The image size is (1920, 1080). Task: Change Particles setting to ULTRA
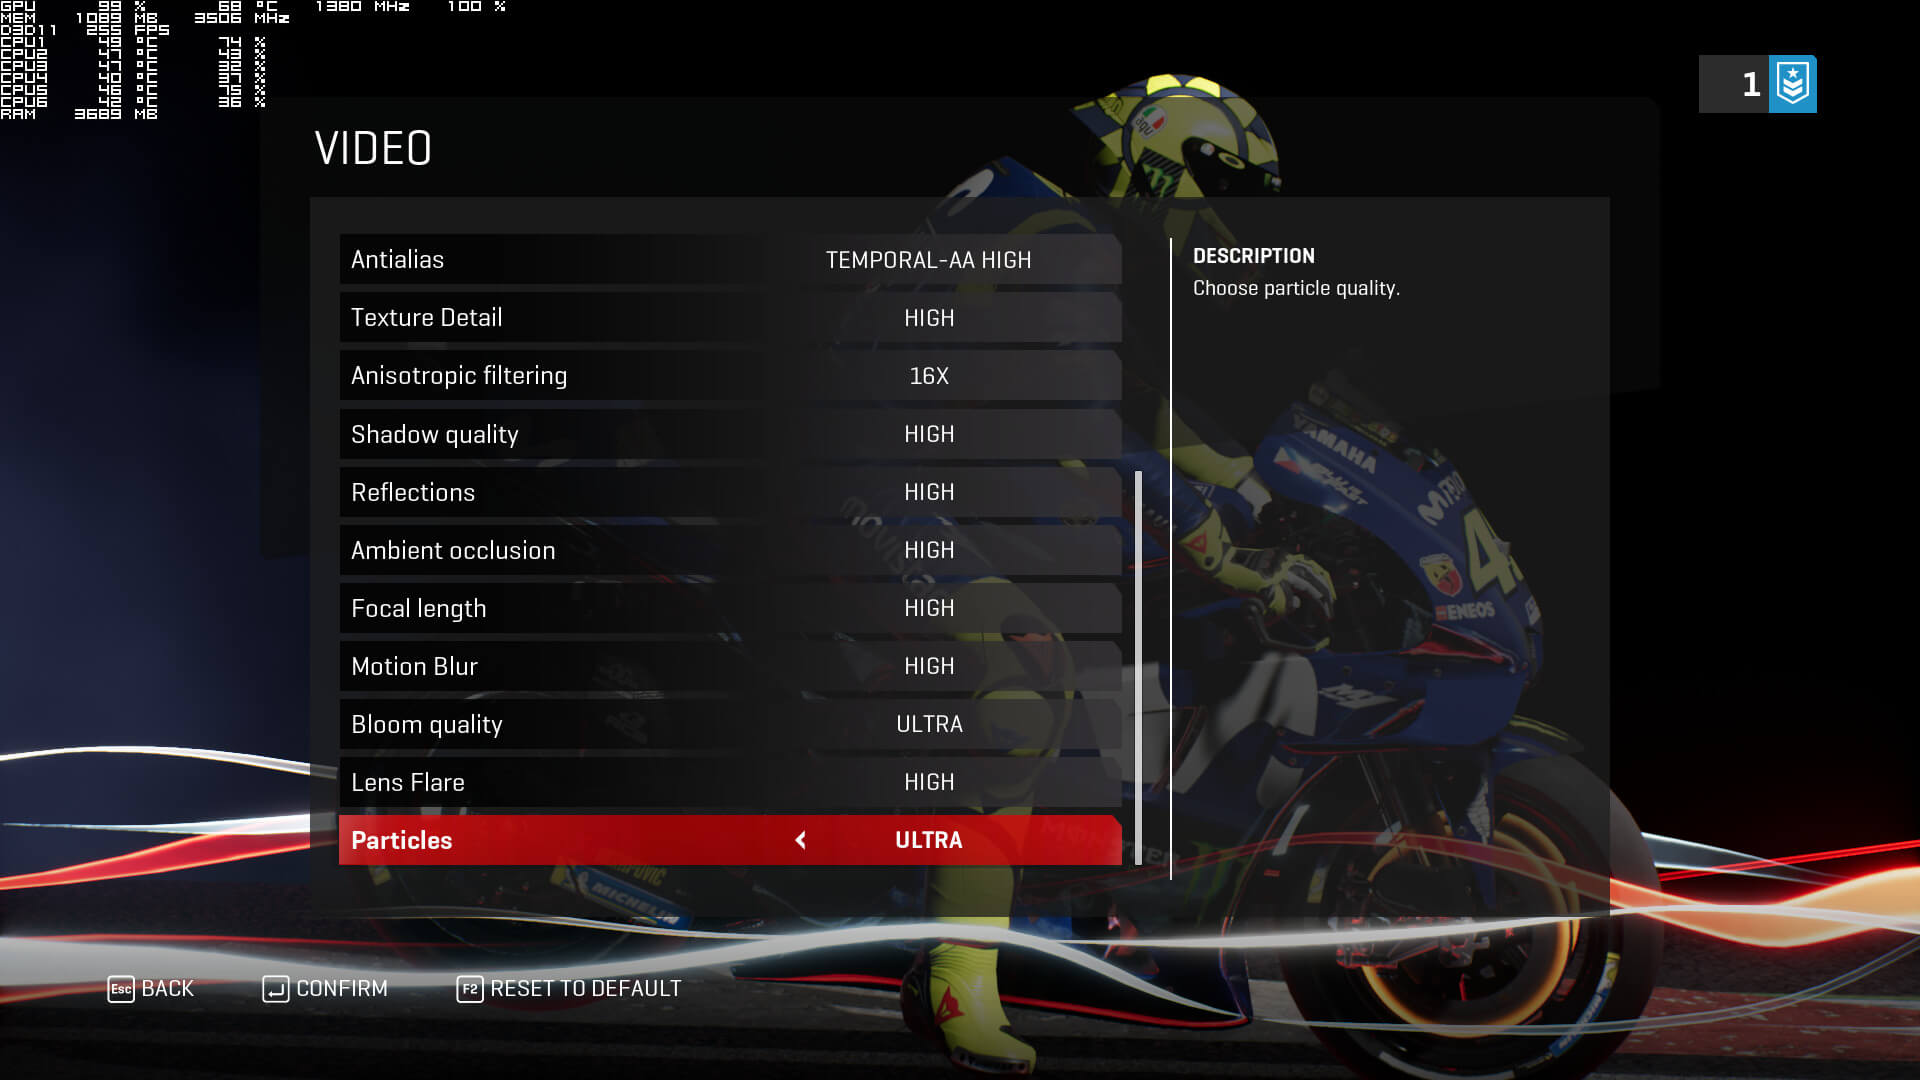coord(928,839)
